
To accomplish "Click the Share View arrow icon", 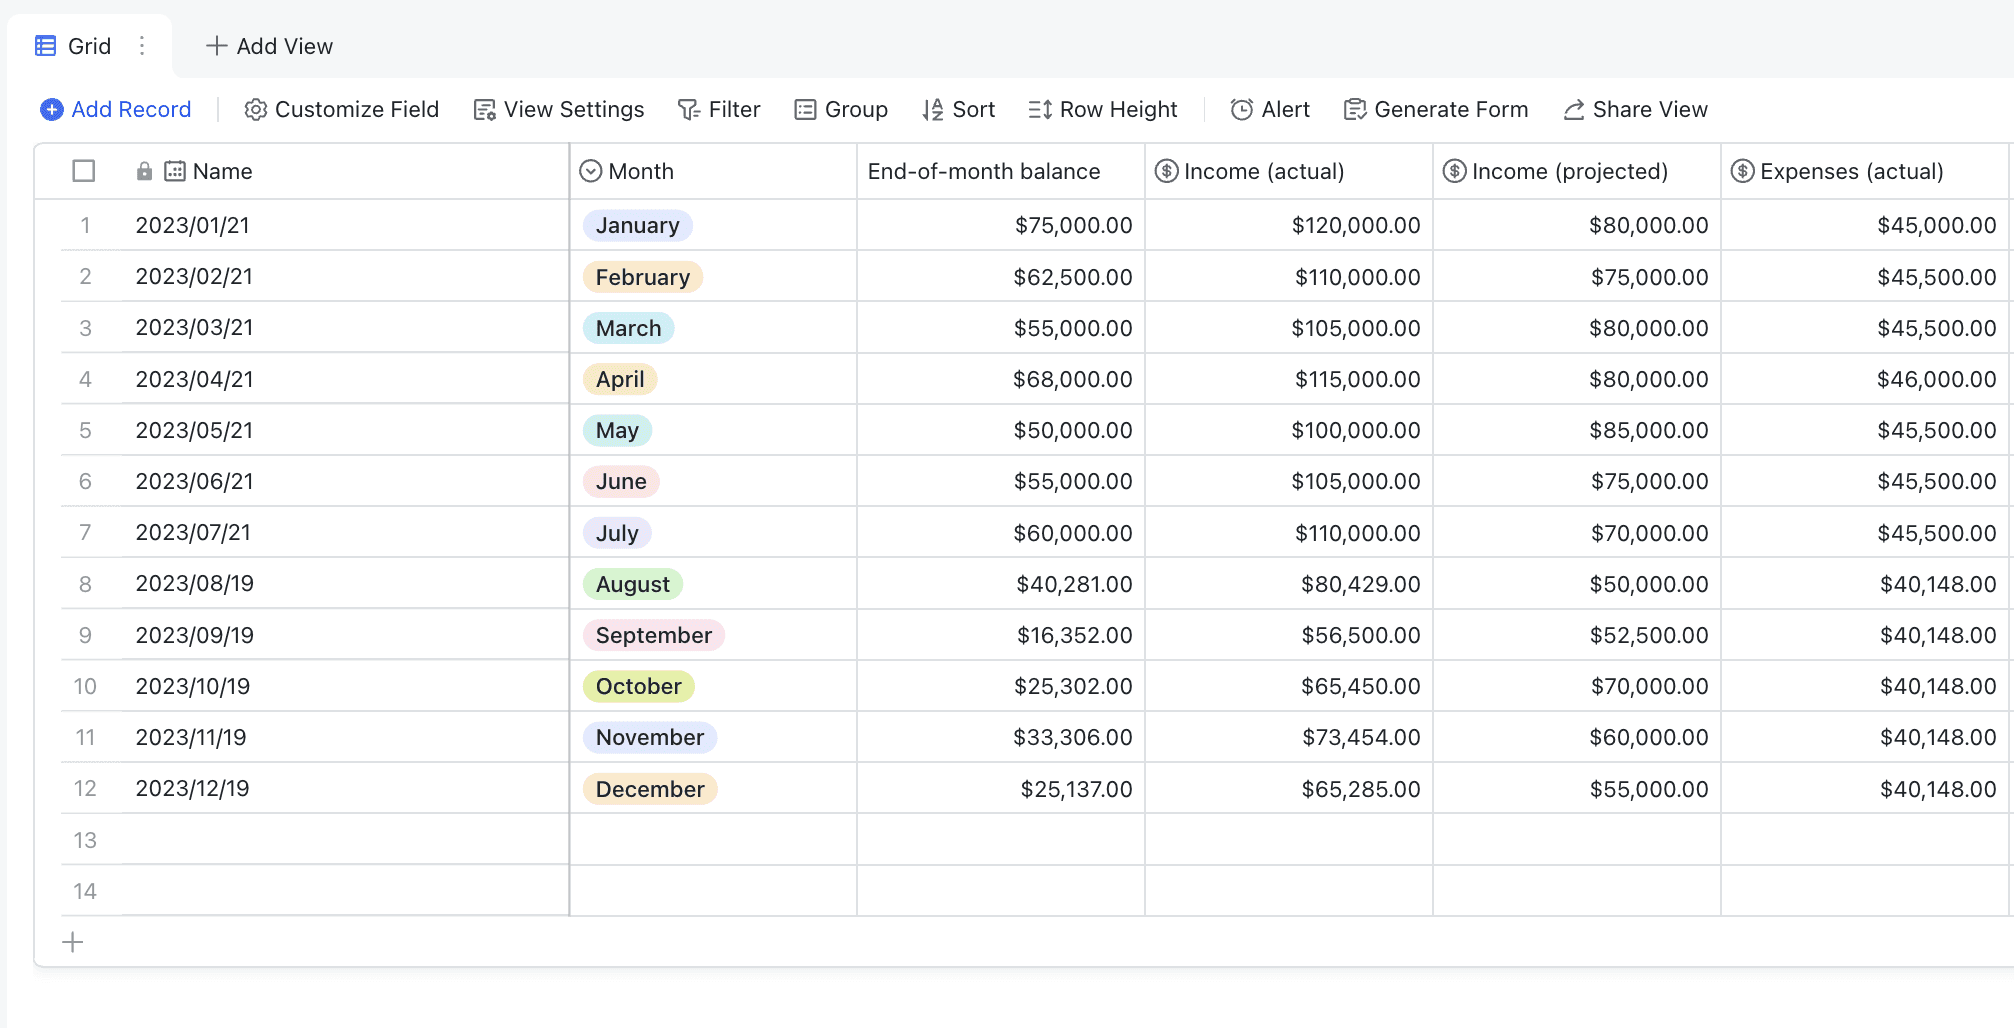I will point(1574,109).
